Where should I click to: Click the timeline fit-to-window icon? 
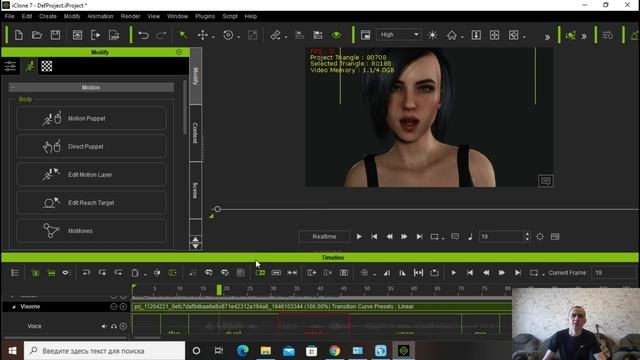click(x=418, y=273)
